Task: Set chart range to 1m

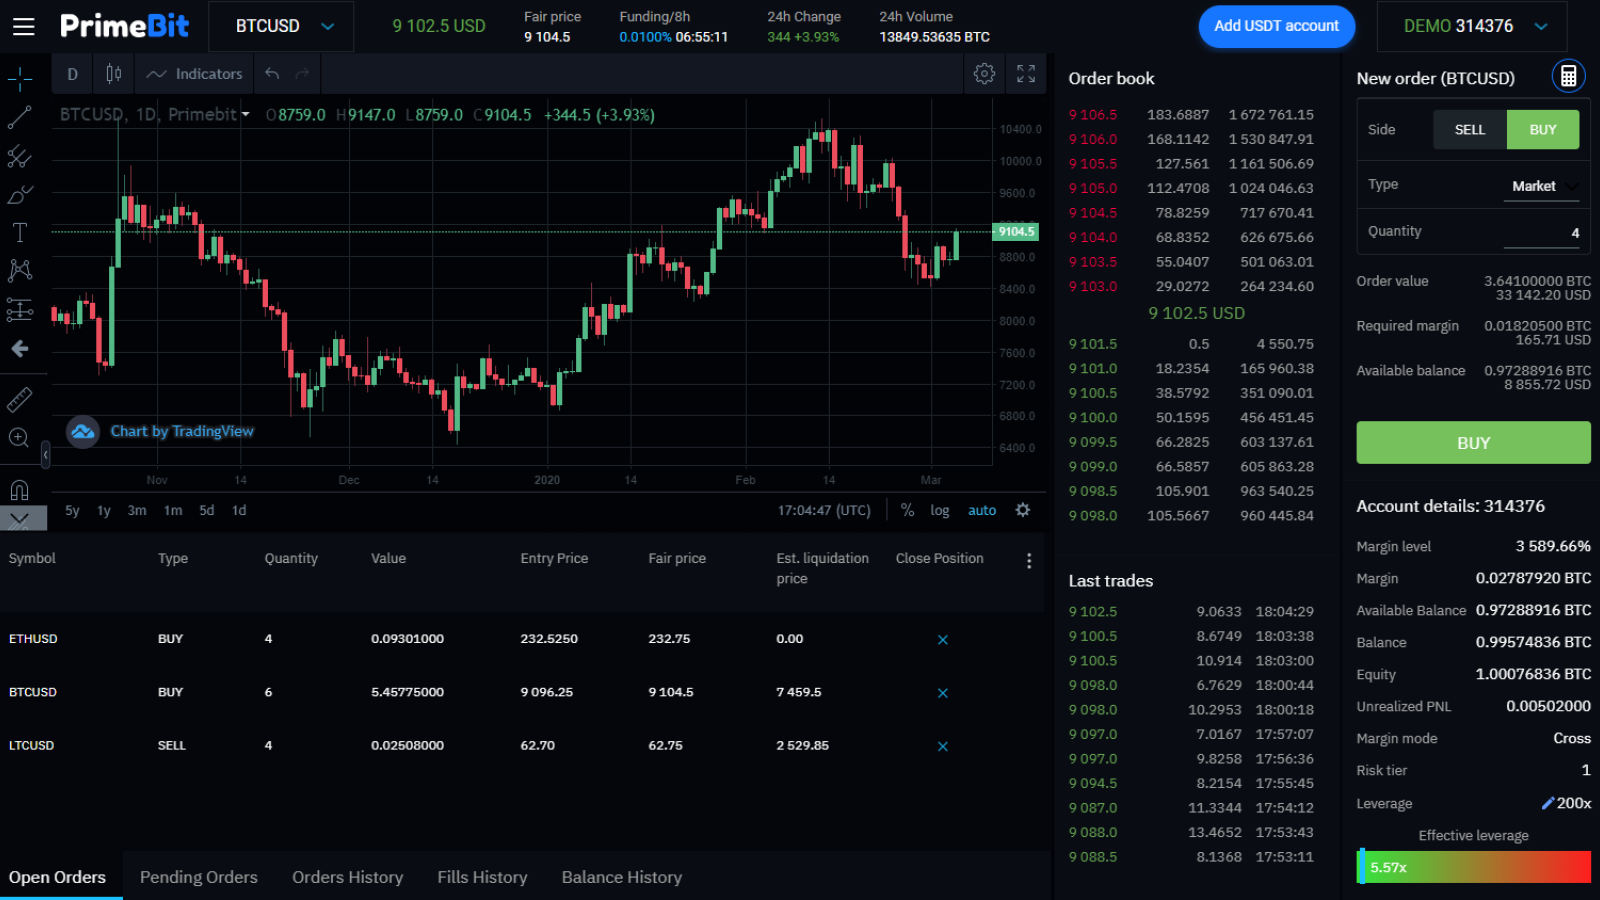Action: [x=173, y=510]
